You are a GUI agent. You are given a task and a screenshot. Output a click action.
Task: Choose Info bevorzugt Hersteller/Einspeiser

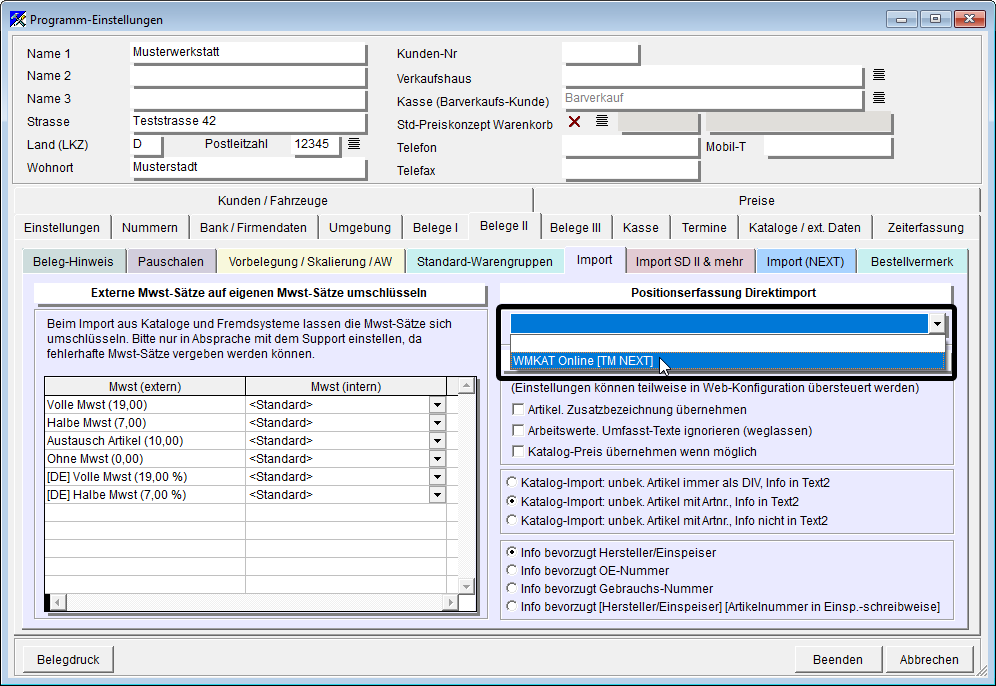point(511,552)
